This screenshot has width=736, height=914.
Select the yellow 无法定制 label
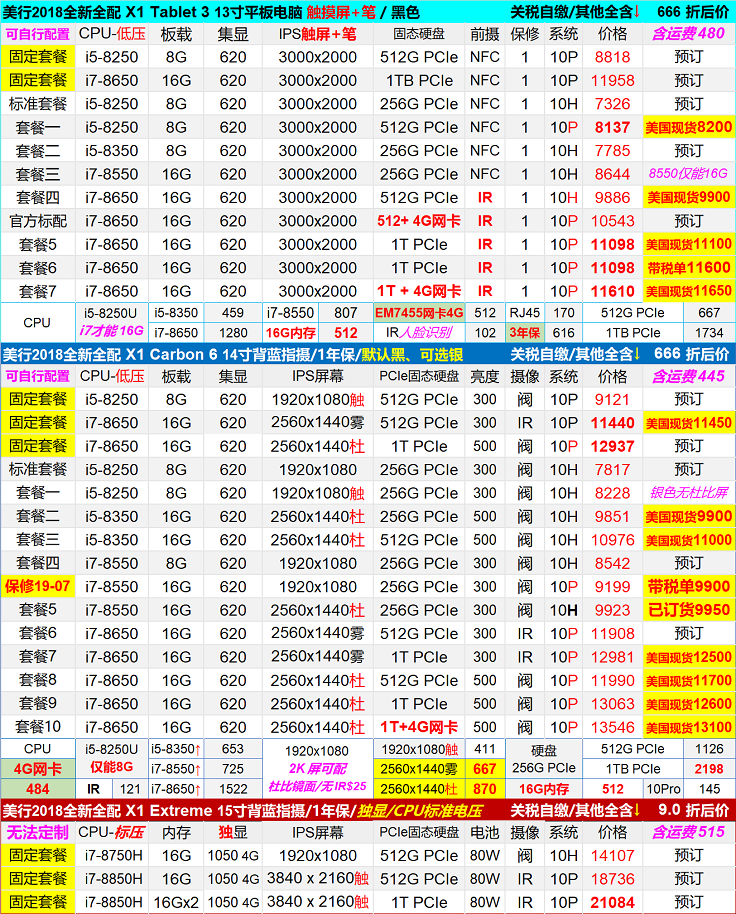coord(38,832)
